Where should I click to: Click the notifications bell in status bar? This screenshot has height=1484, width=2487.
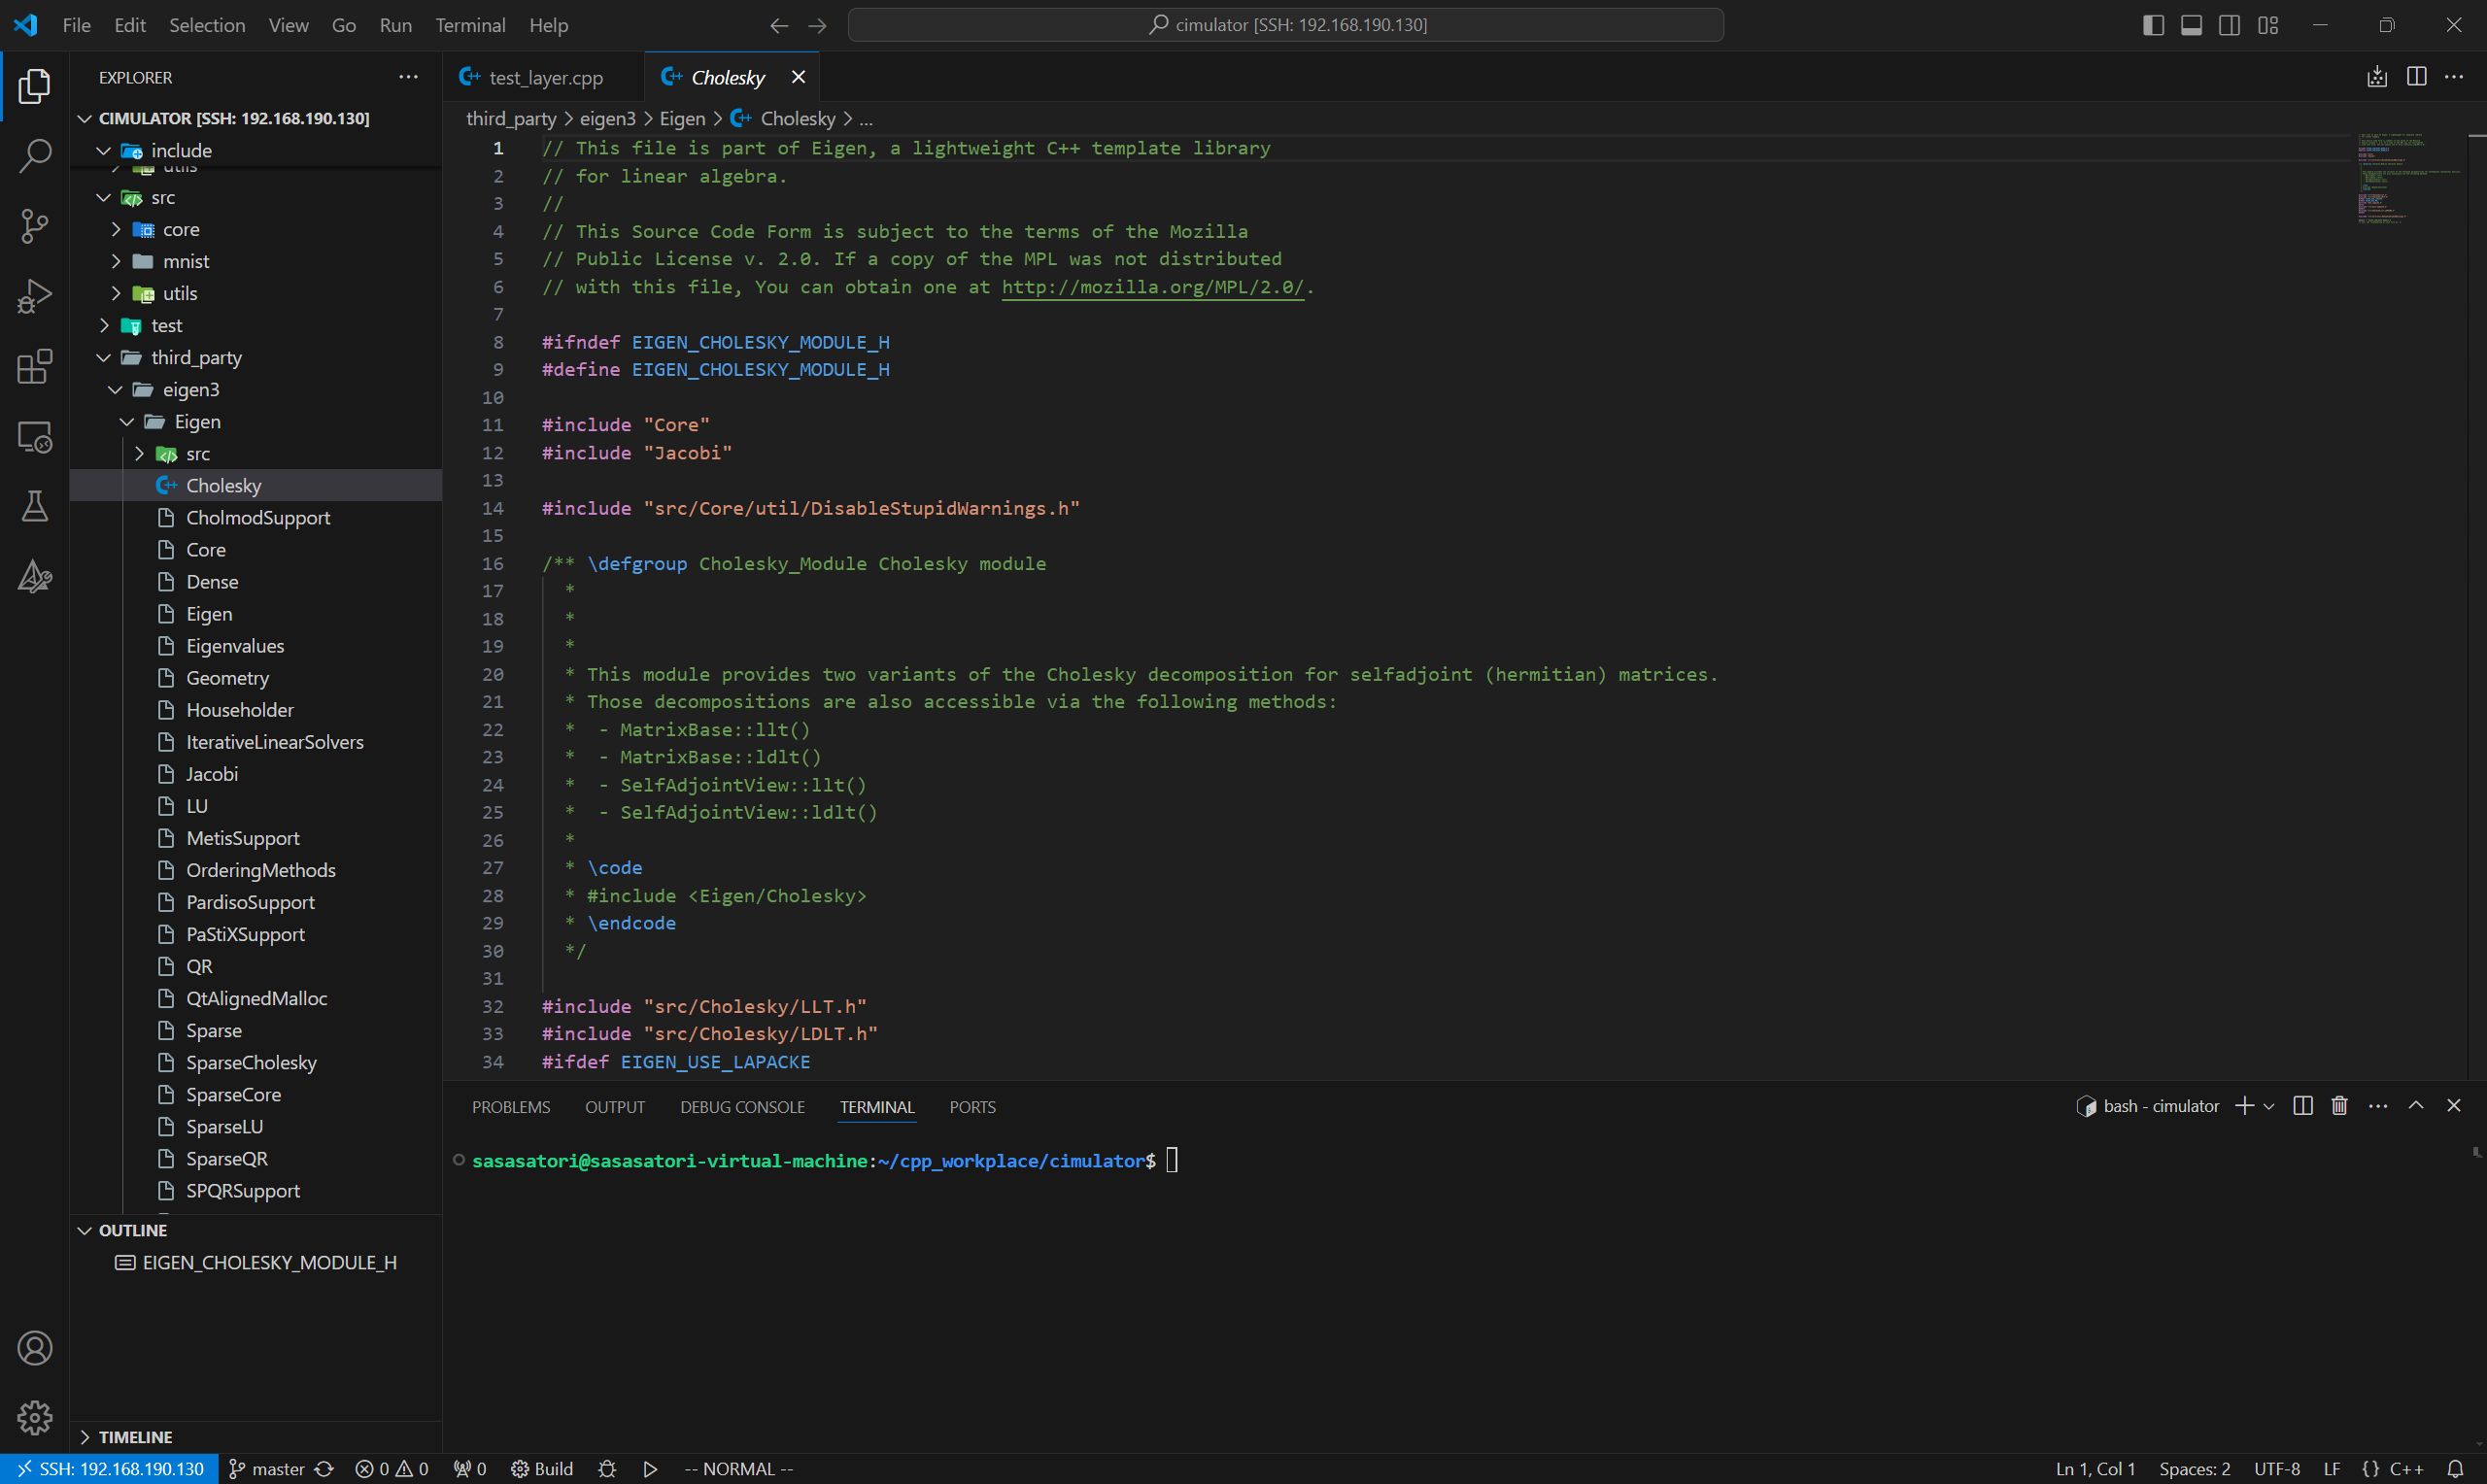click(x=2455, y=1469)
